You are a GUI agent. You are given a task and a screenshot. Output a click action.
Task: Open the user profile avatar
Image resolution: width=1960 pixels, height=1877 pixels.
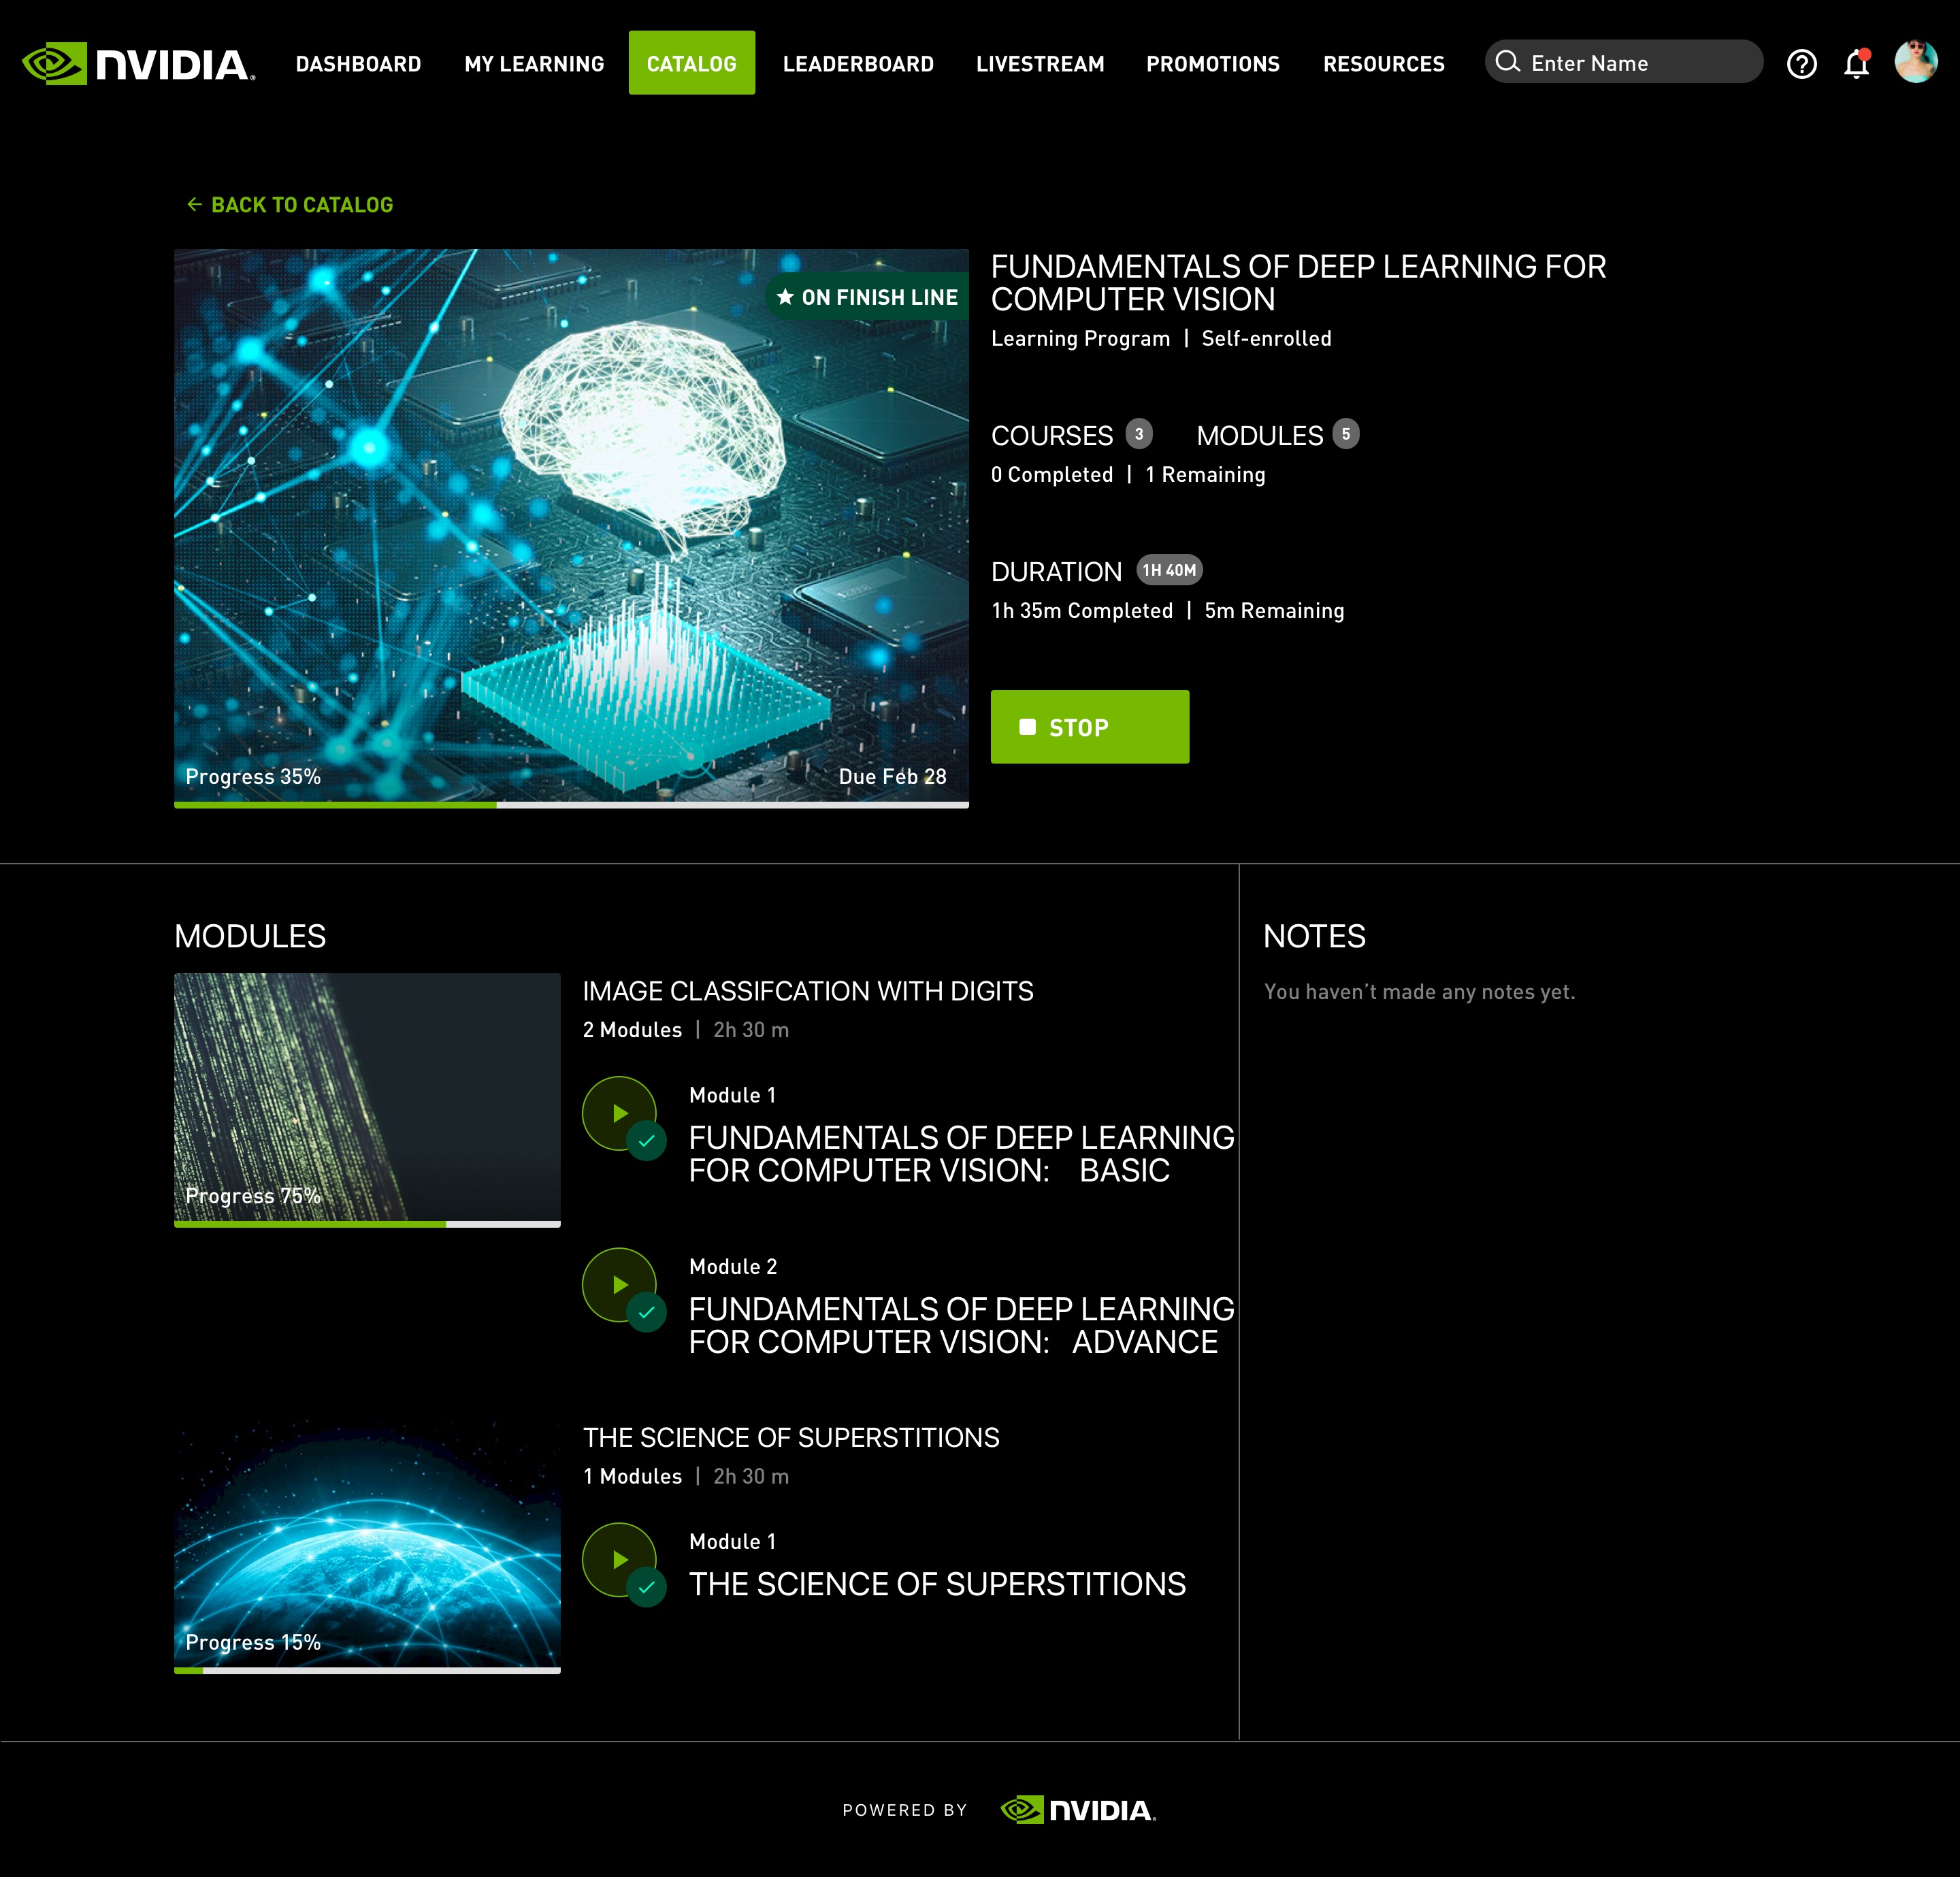[x=1916, y=61]
